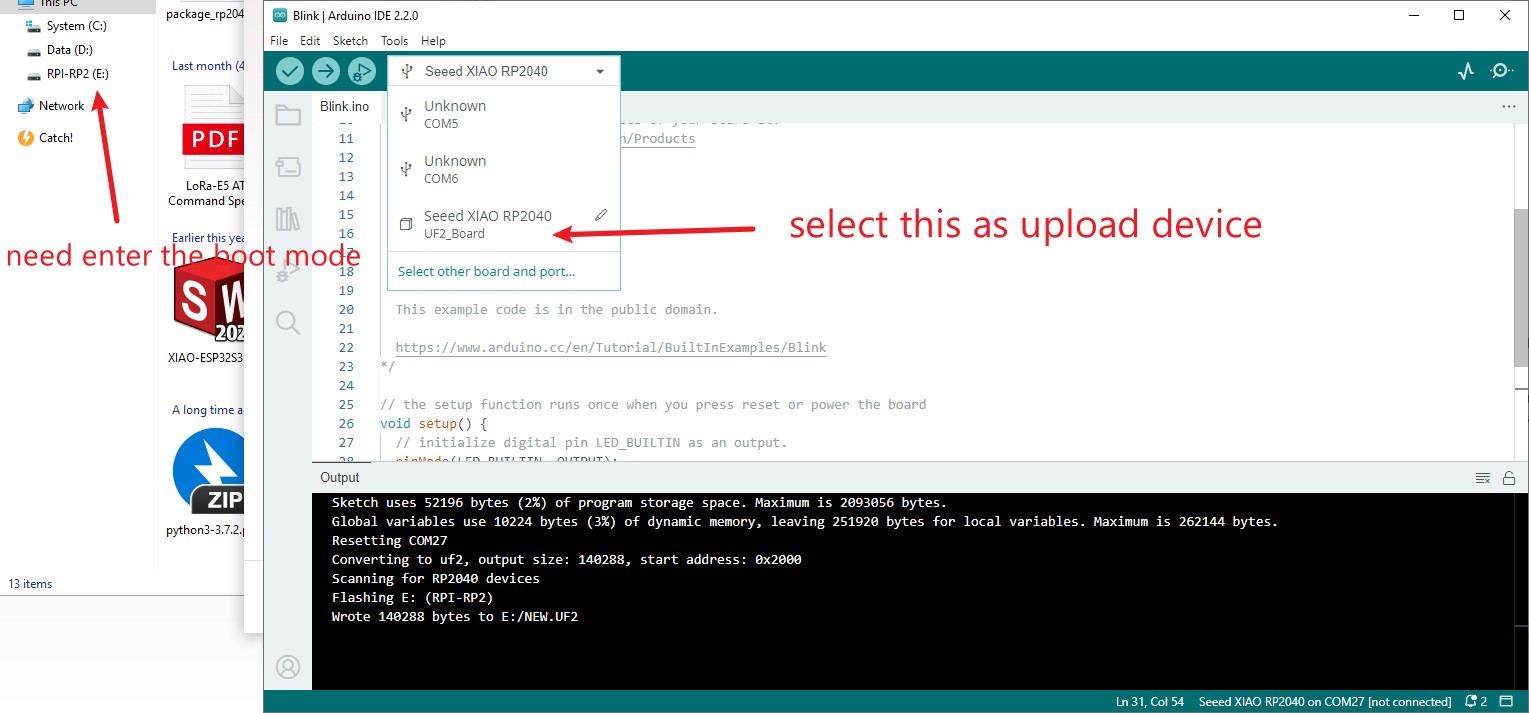
Task: Click 'Flashing E: (RPI-RP2)' output line
Action: click(412, 598)
